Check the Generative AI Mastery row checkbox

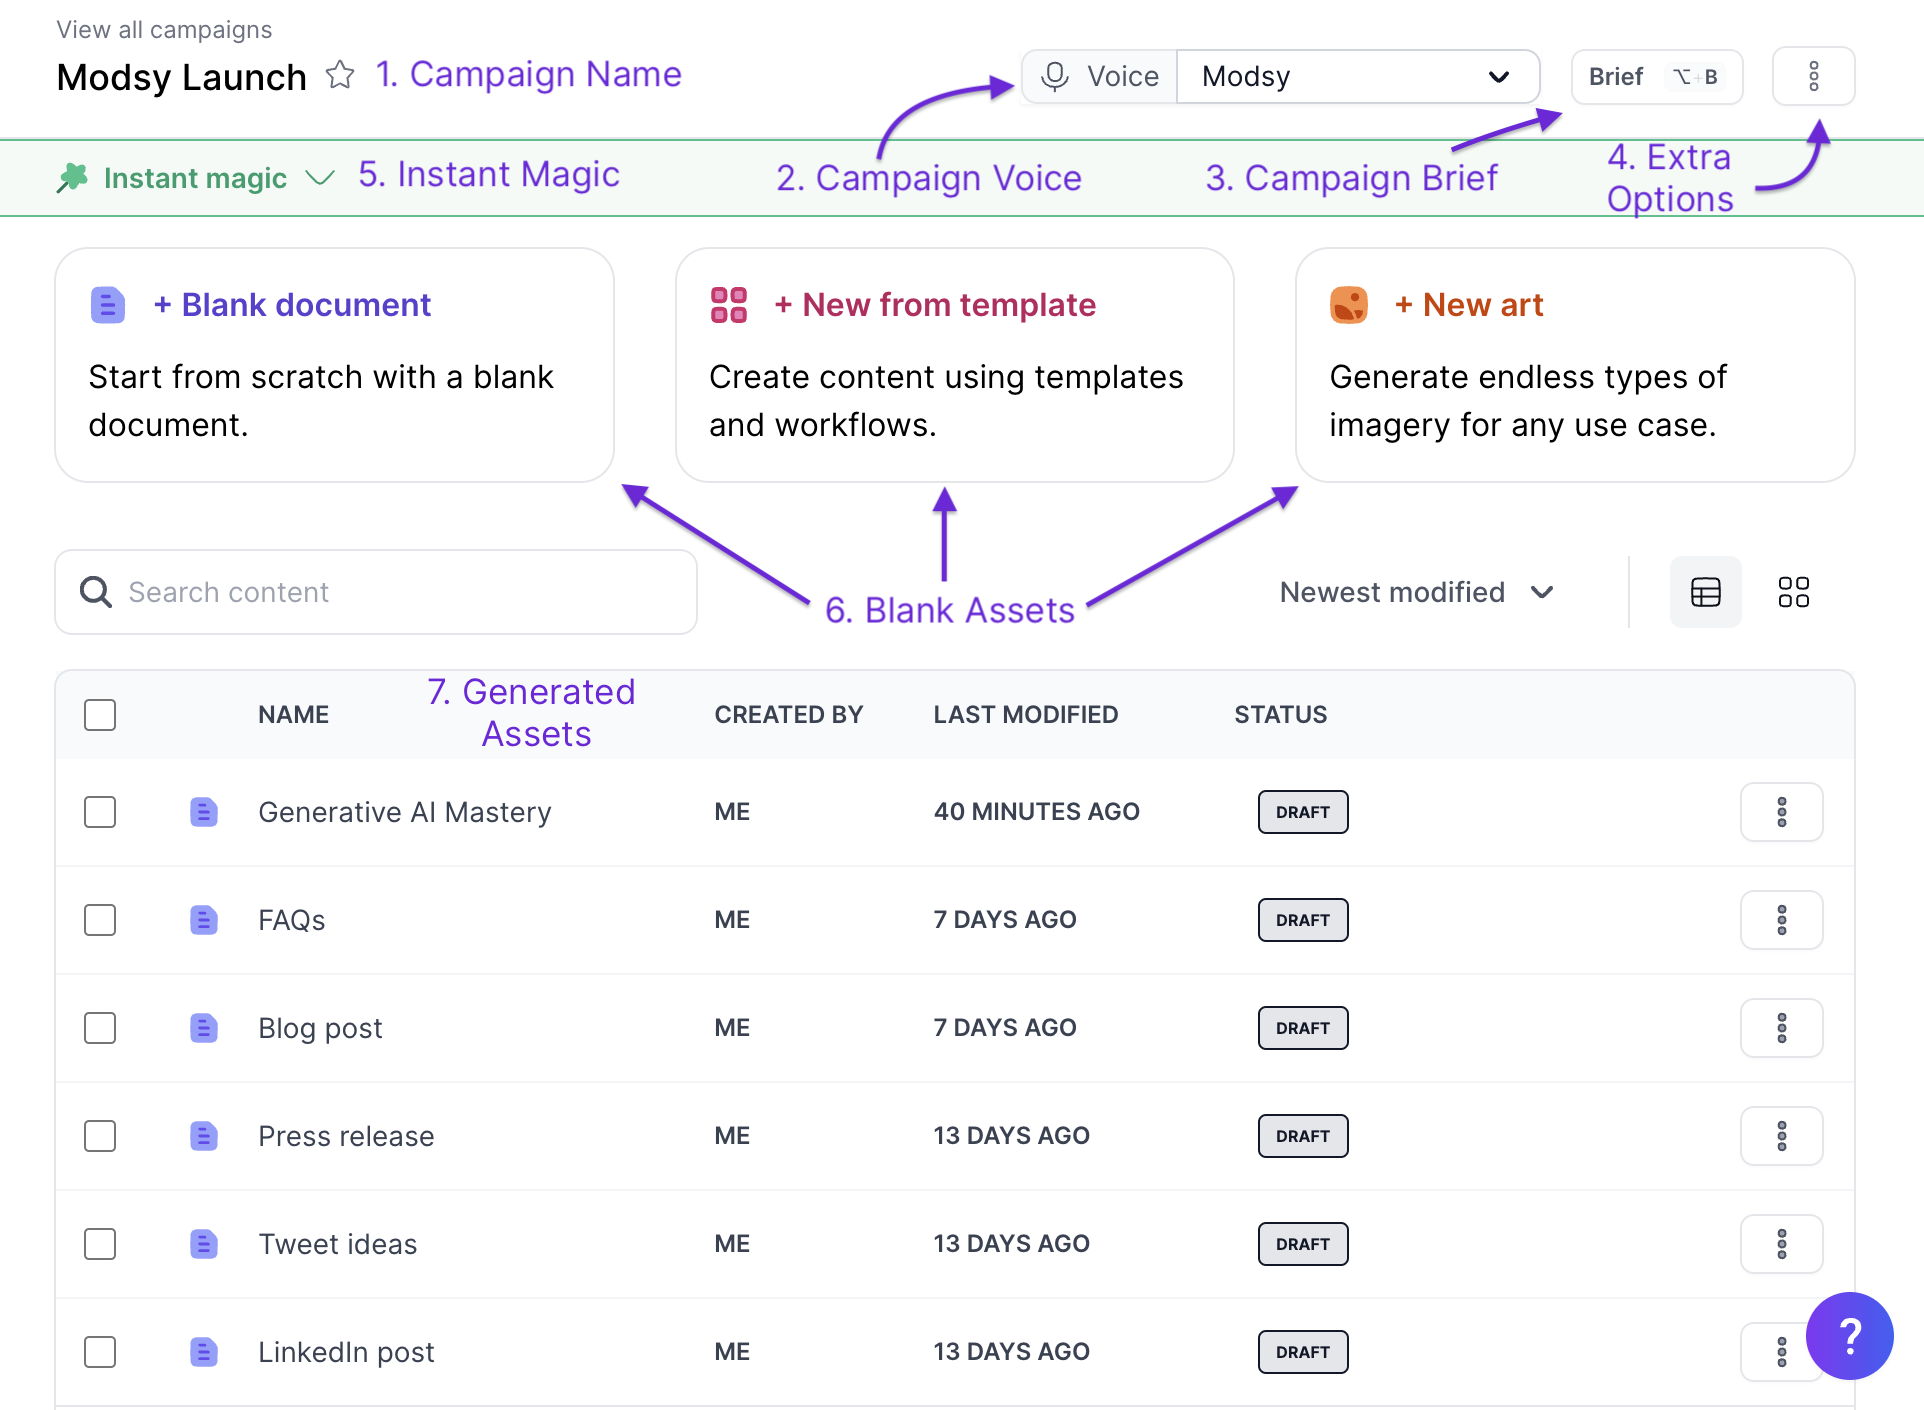(100, 812)
